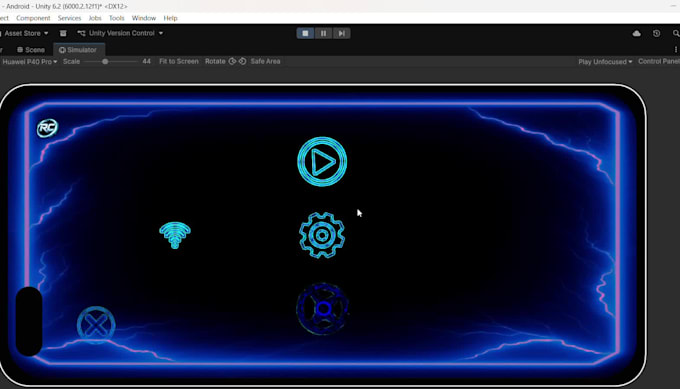Open the Jobs menu
Screen dimensions: 680x389
click(x=95, y=18)
